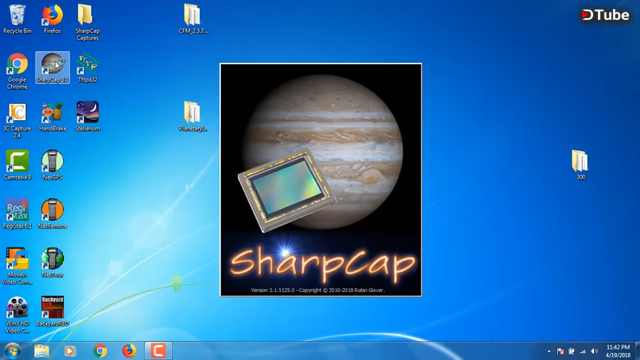
Task: Open the volume speaker tray icon
Action: (x=594, y=351)
